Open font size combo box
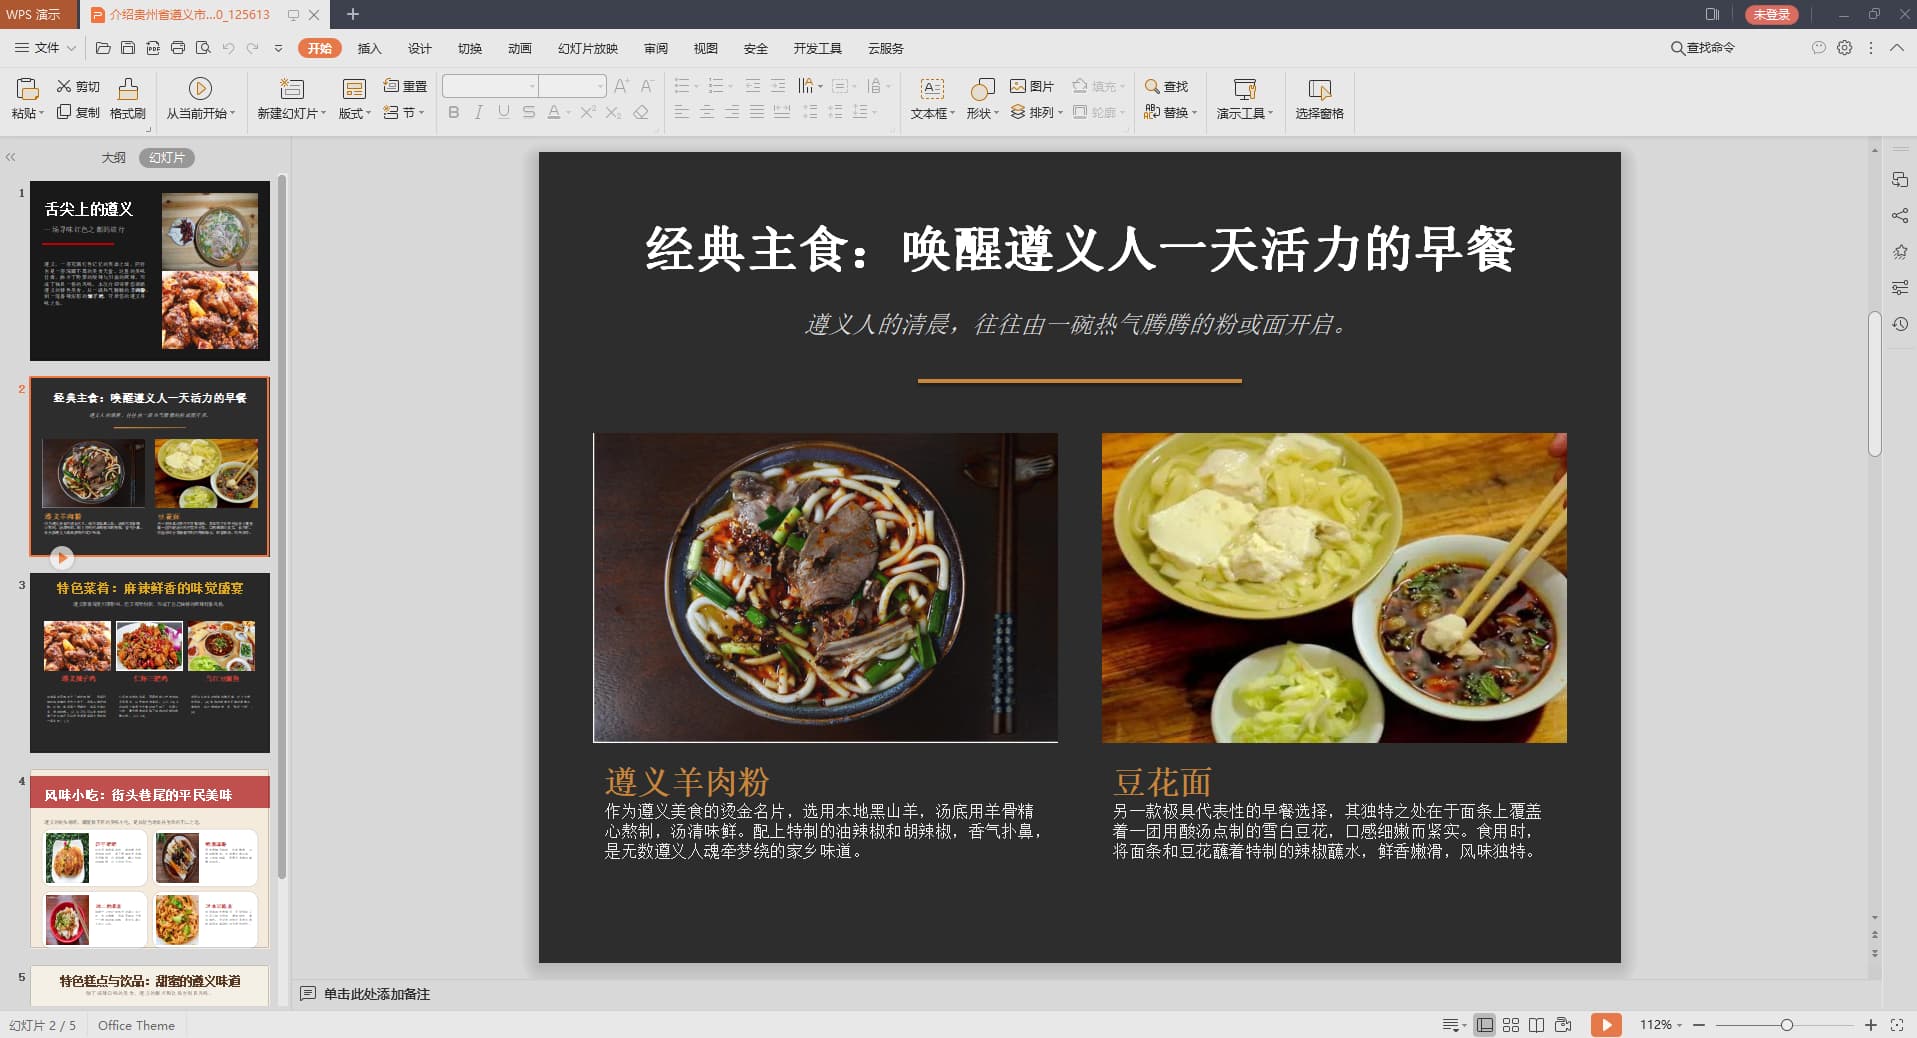This screenshot has width=1917, height=1038. coord(573,86)
